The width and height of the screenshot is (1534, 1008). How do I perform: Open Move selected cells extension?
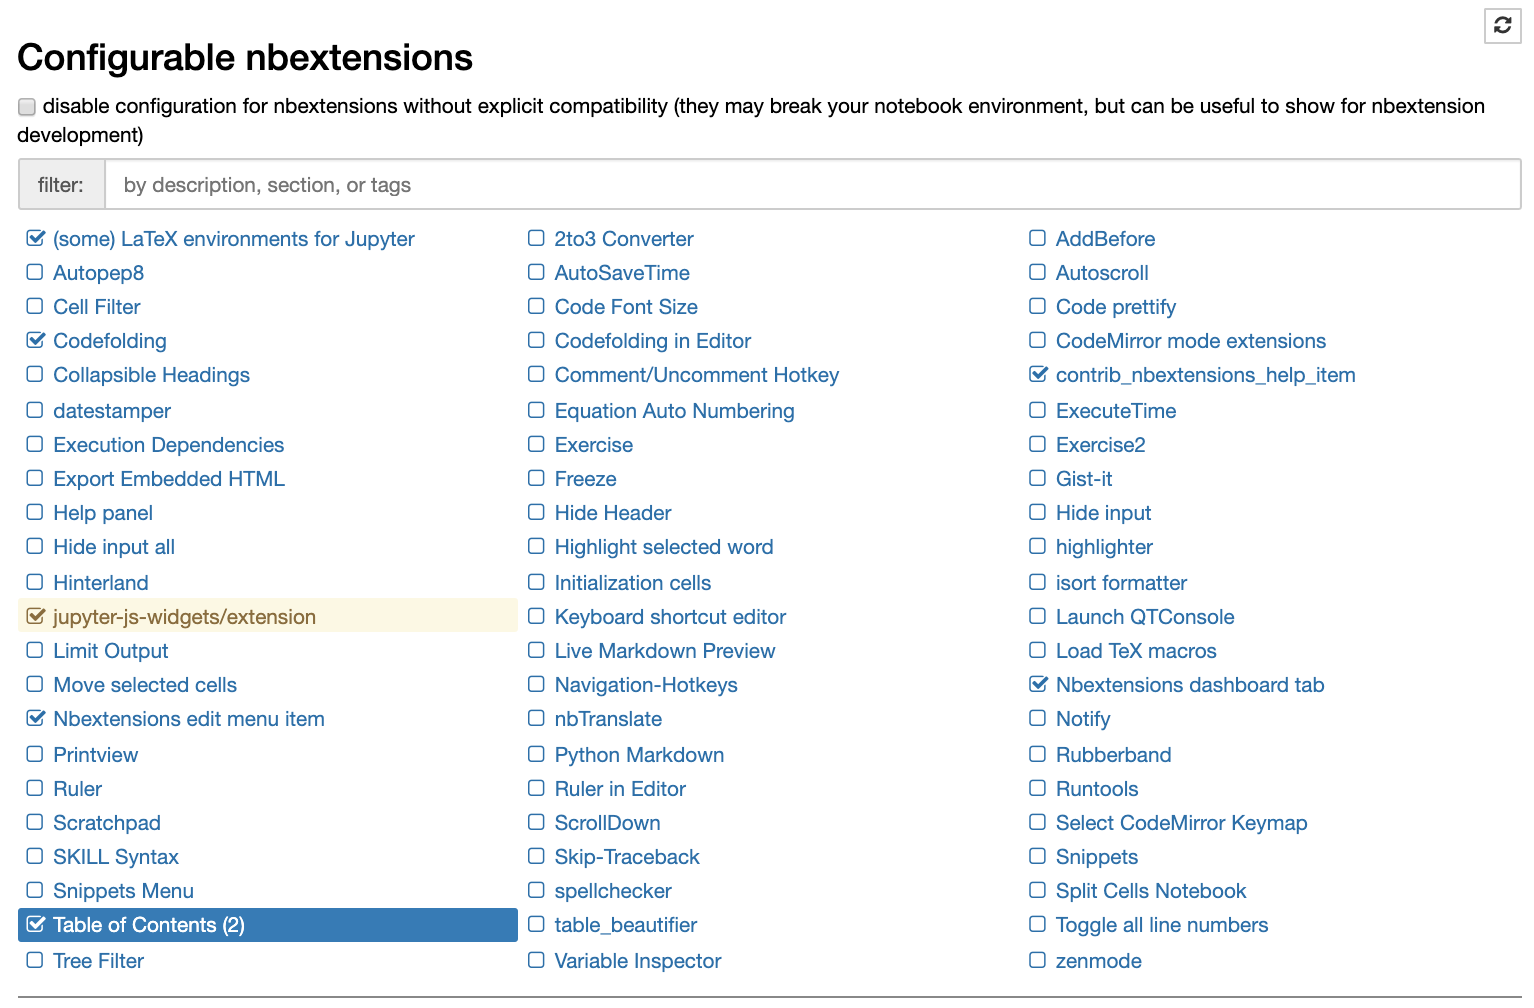[x=145, y=685]
